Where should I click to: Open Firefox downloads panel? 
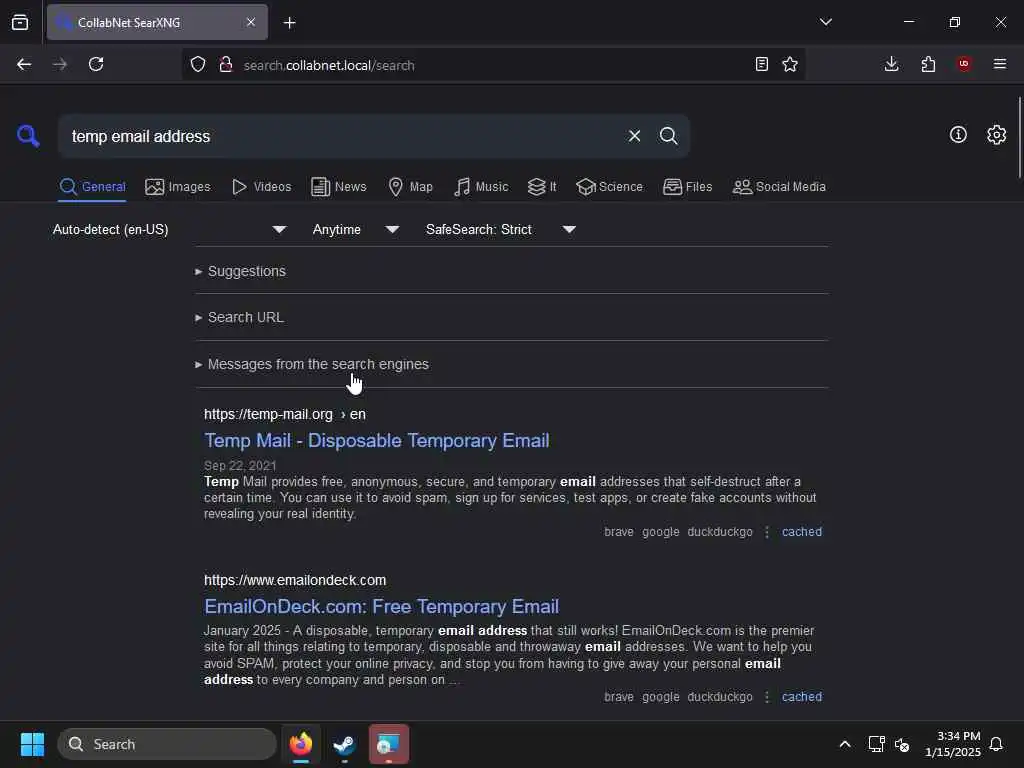click(891, 64)
